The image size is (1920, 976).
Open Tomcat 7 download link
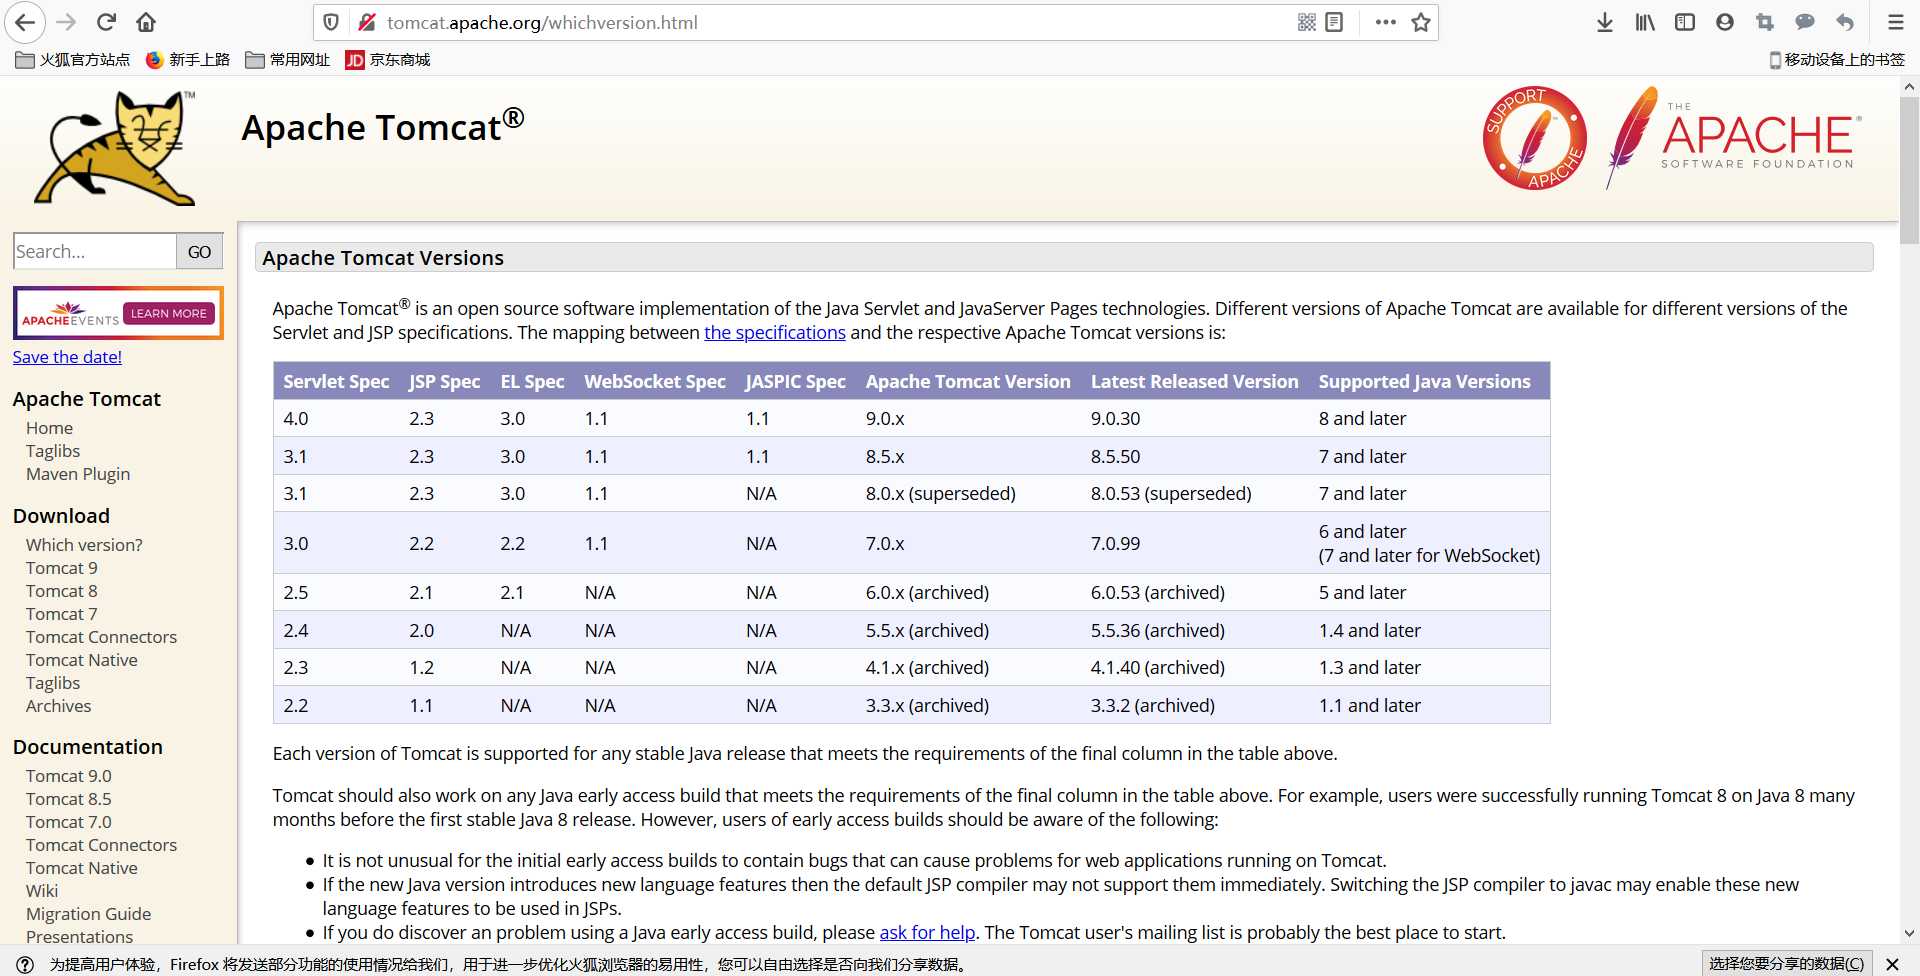tap(62, 614)
